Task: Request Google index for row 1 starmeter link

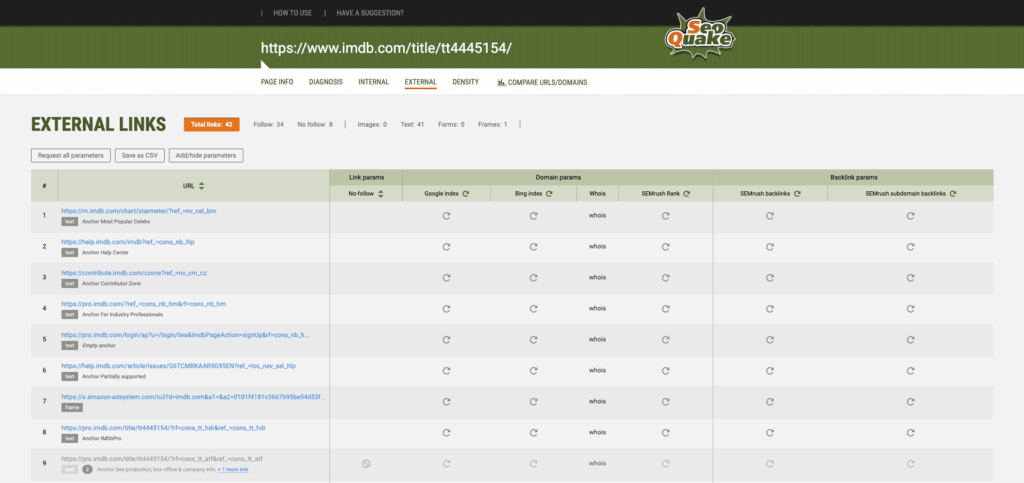Action: coord(446,216)
